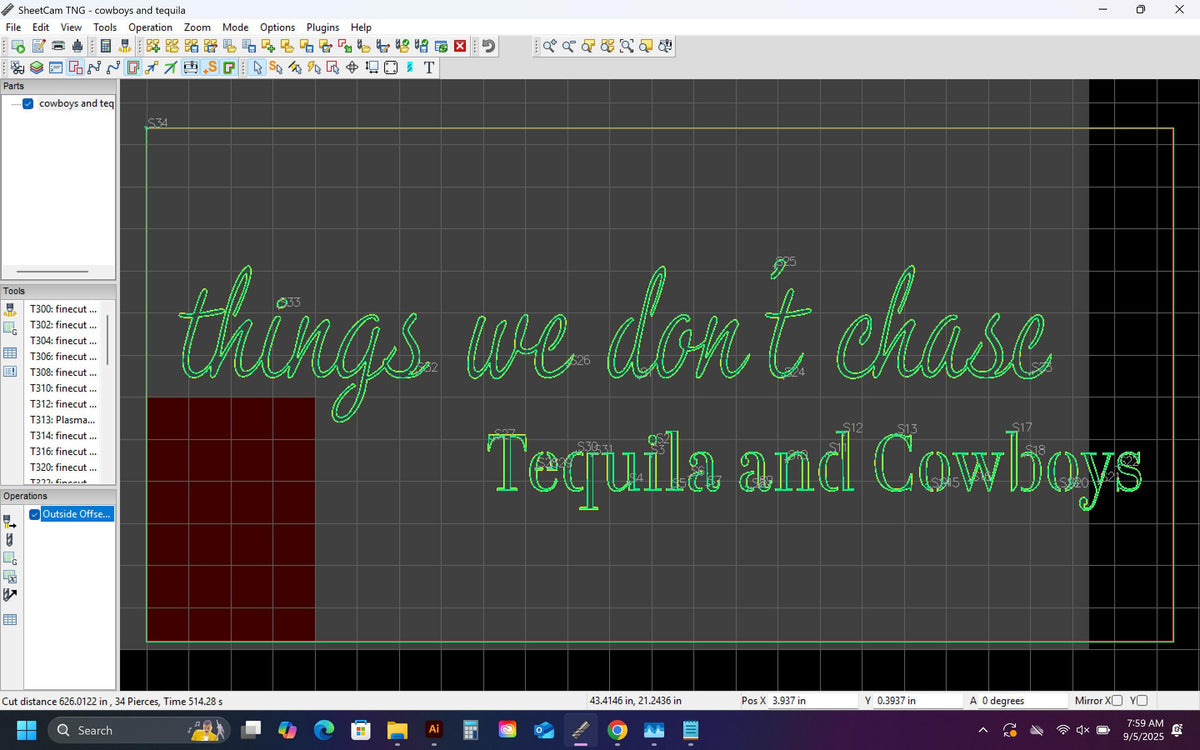Open File Explorer from taskbar
Image resolution: width=1200 pixels, height=750 pixels.
(x=398, y=730)
